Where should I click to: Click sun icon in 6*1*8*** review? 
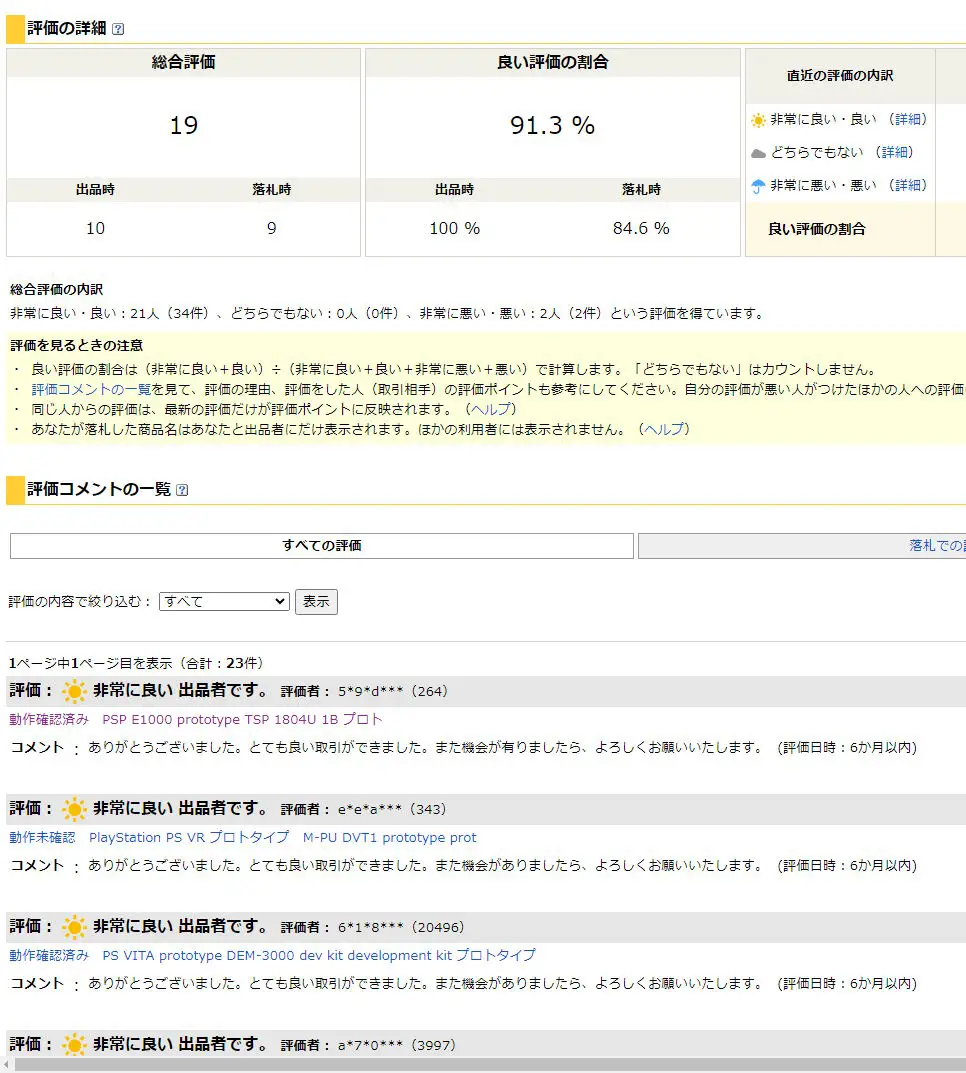[x=74, y=927]
